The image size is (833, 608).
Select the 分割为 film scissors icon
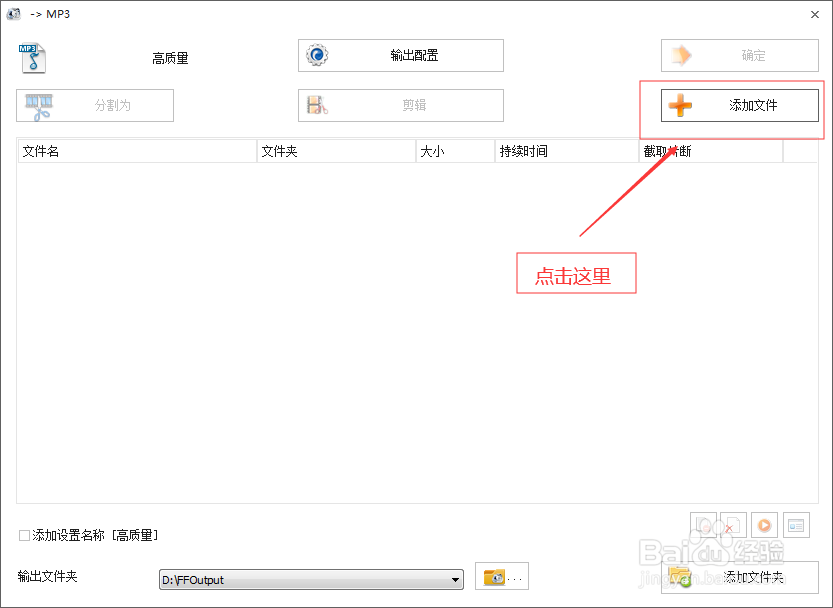(38, 105)
